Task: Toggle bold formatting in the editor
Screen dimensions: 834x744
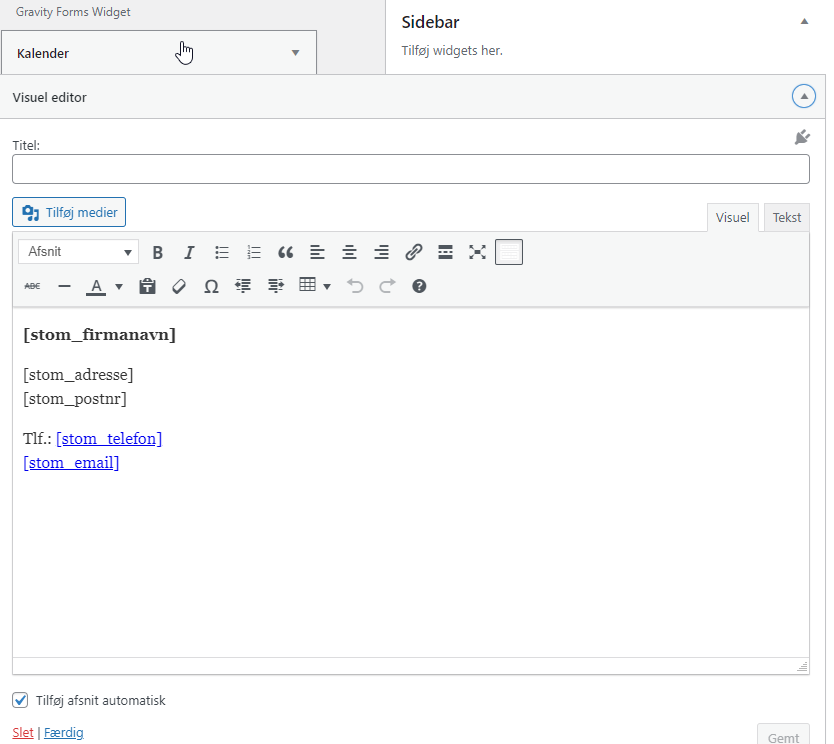Action: tap(157, 252)
